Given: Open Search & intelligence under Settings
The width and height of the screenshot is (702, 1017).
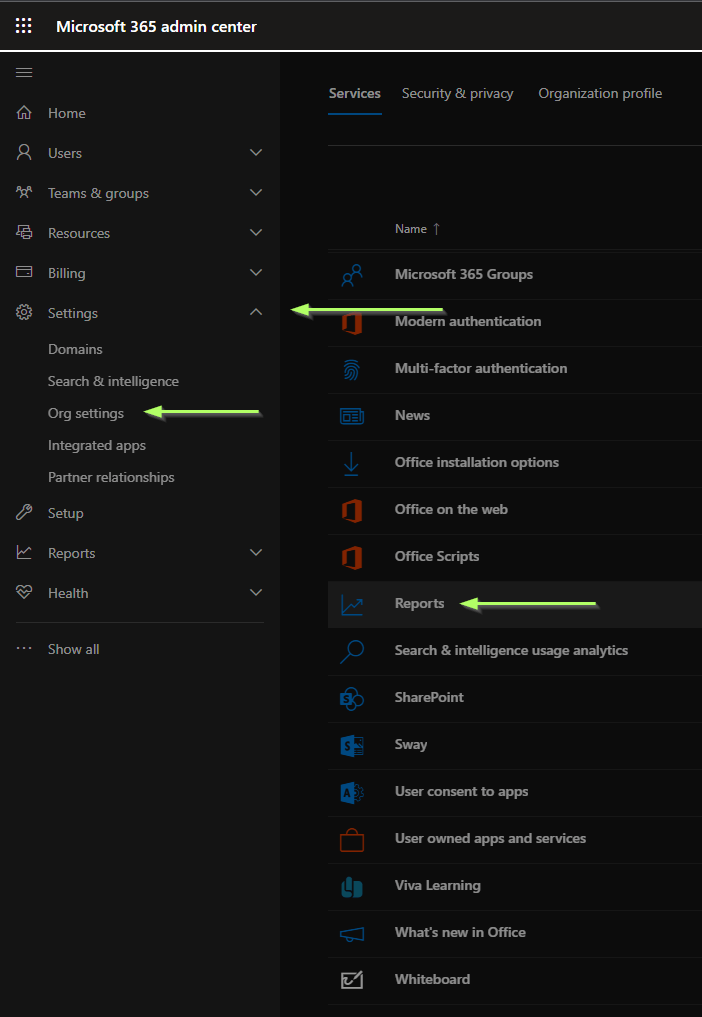Looking at the screenshot, I should point(114,381).
